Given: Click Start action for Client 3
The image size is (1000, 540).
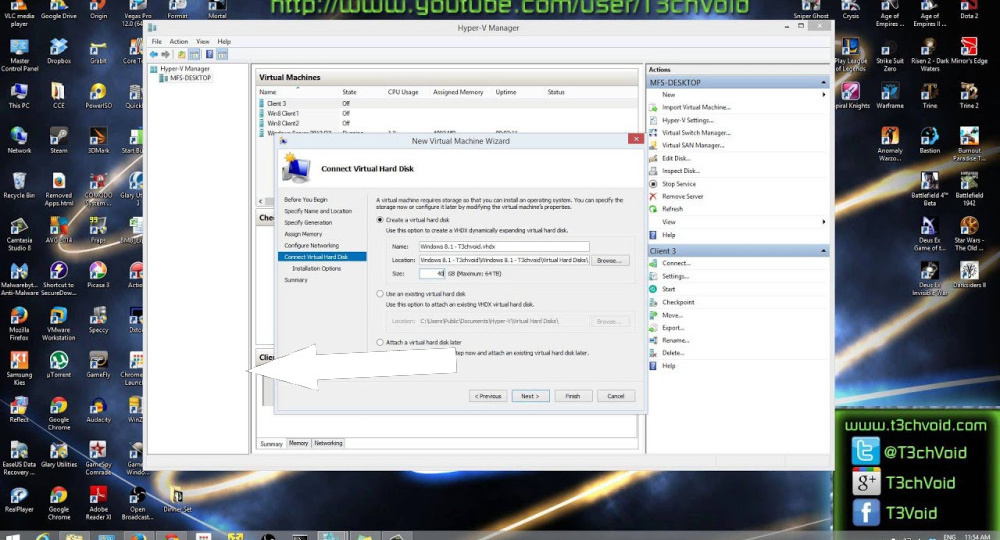Looking at the screenshot, I should point(668,289).
